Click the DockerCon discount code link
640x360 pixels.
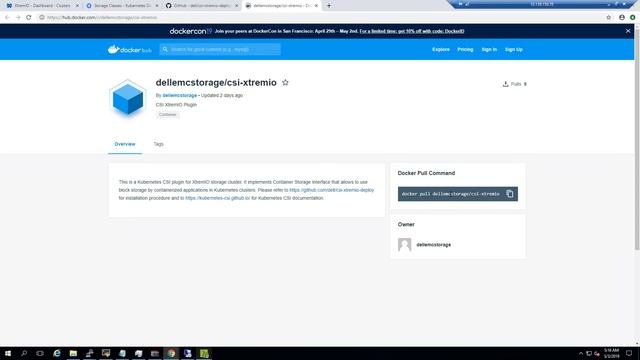tap(412, 31)
